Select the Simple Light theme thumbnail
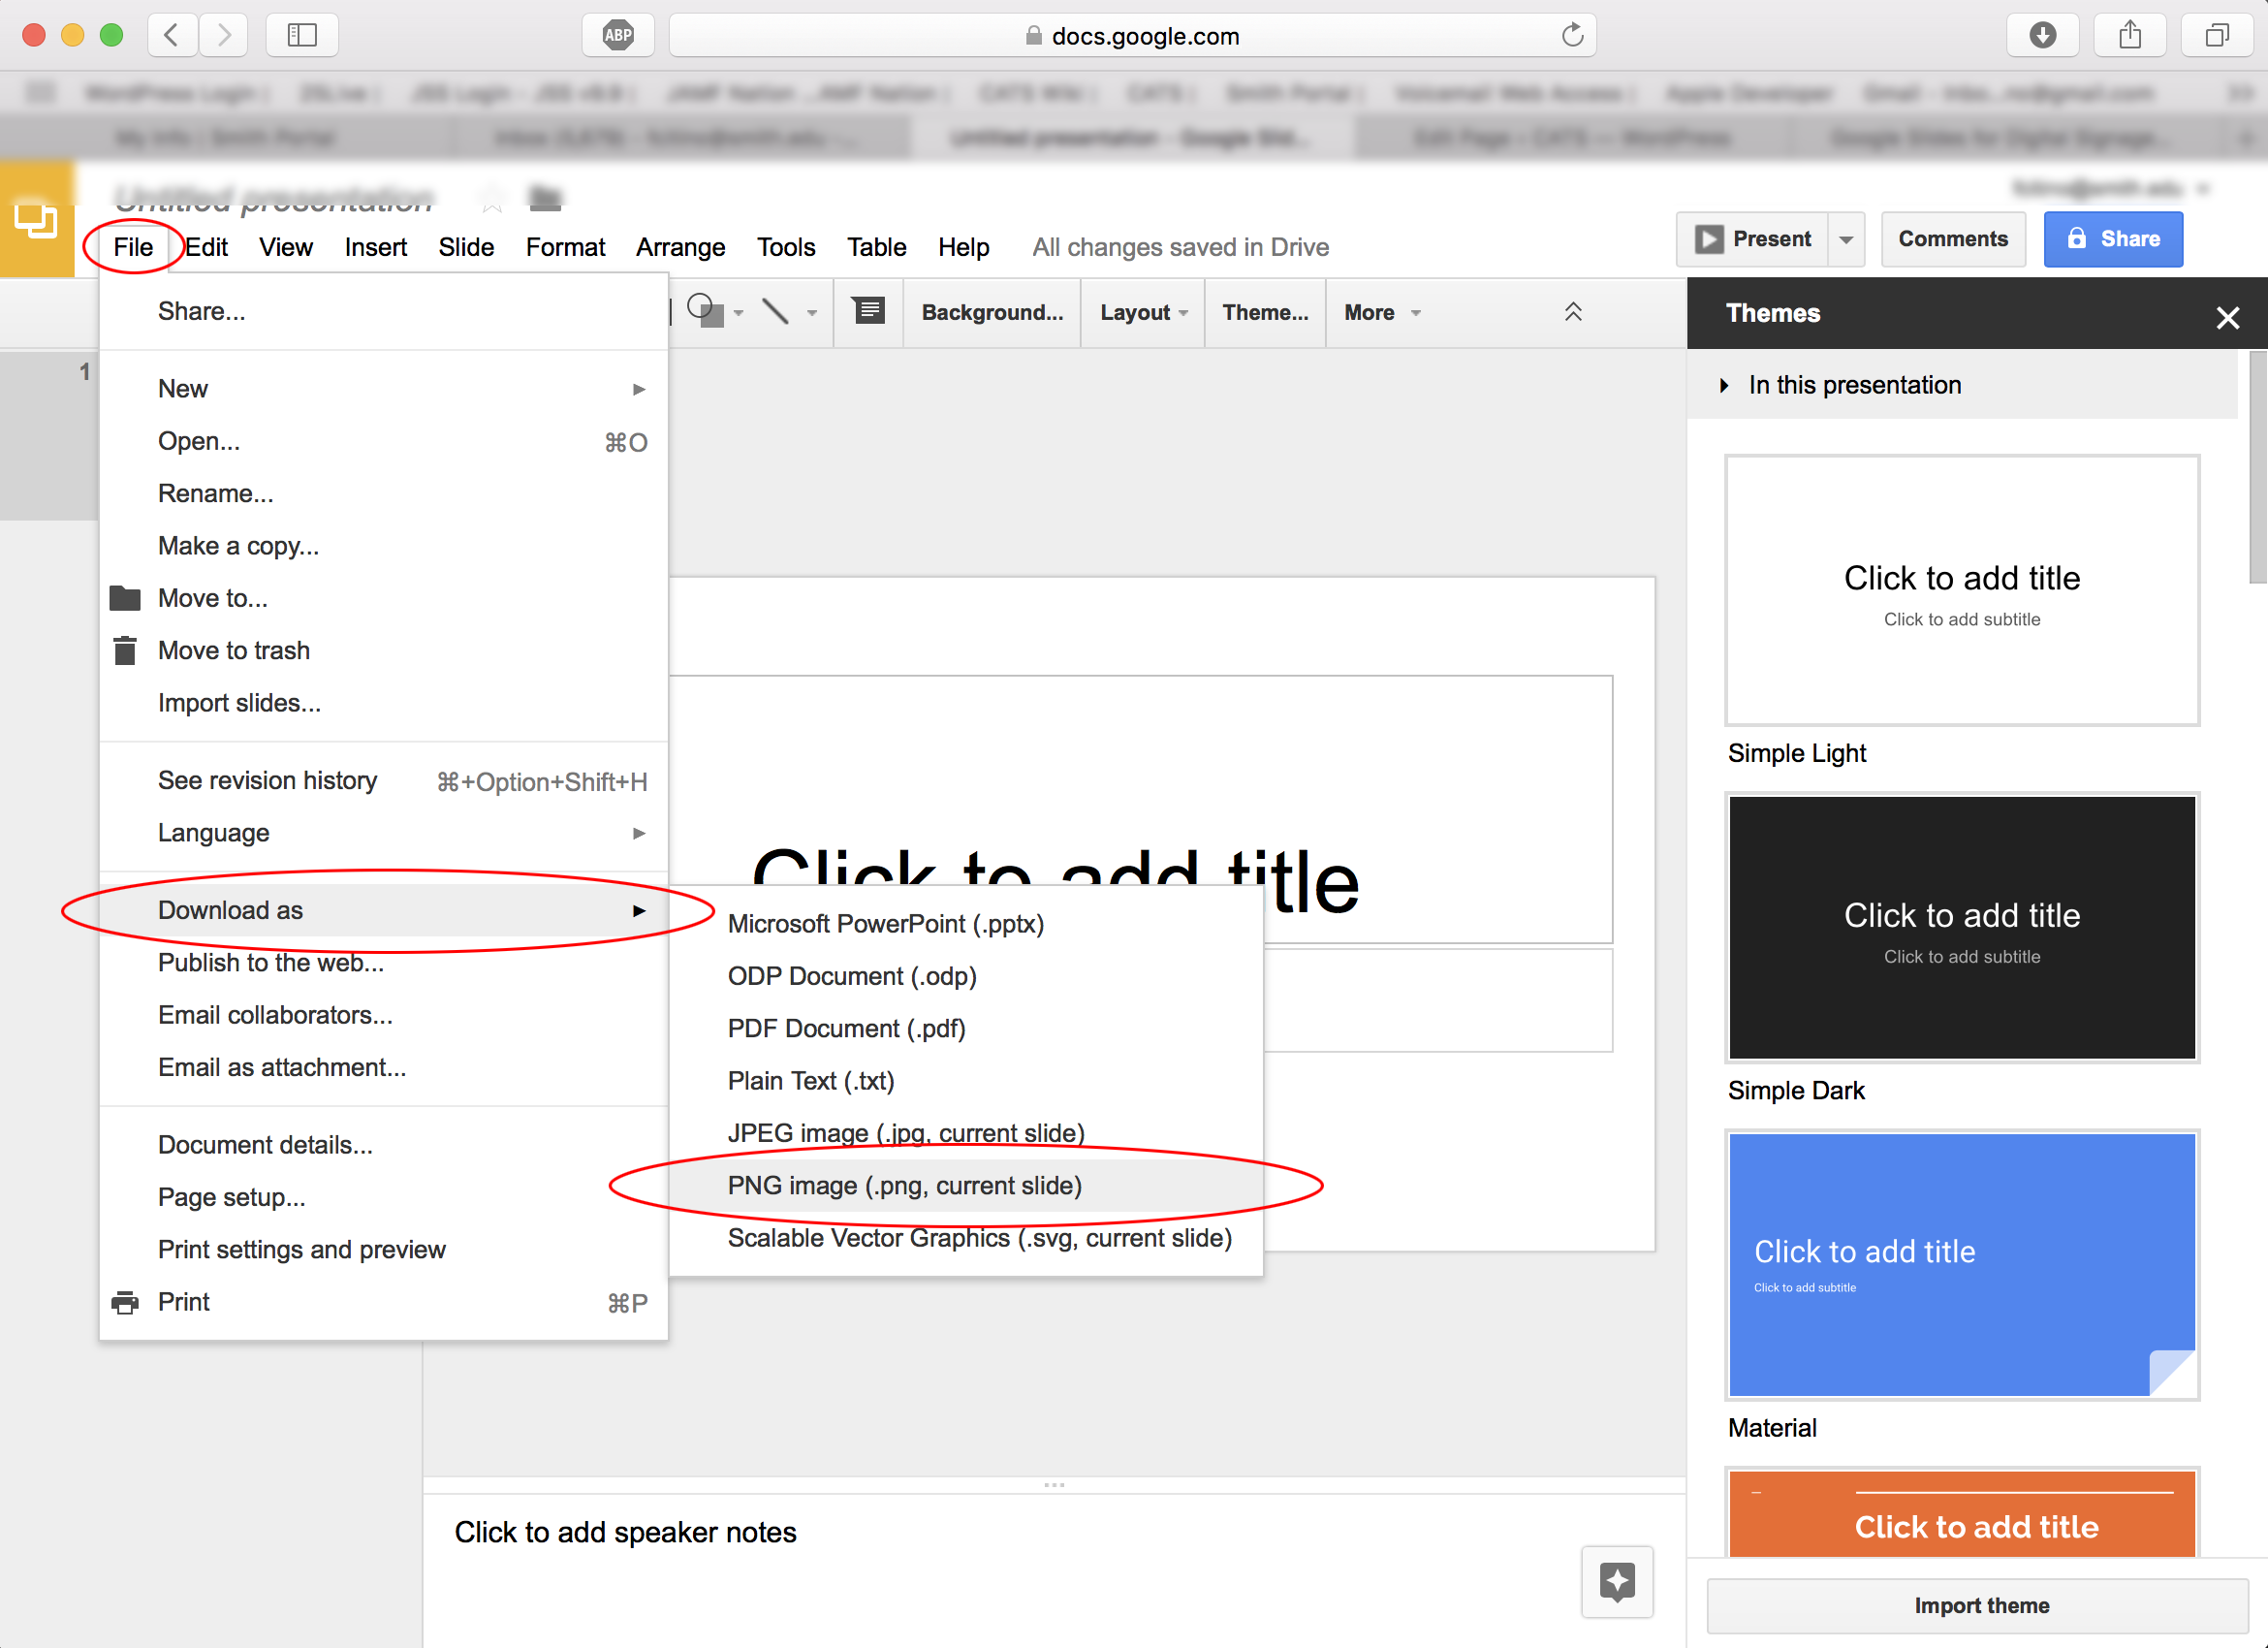This screenshot has height=1648, width=2268. pos(1962,590)
